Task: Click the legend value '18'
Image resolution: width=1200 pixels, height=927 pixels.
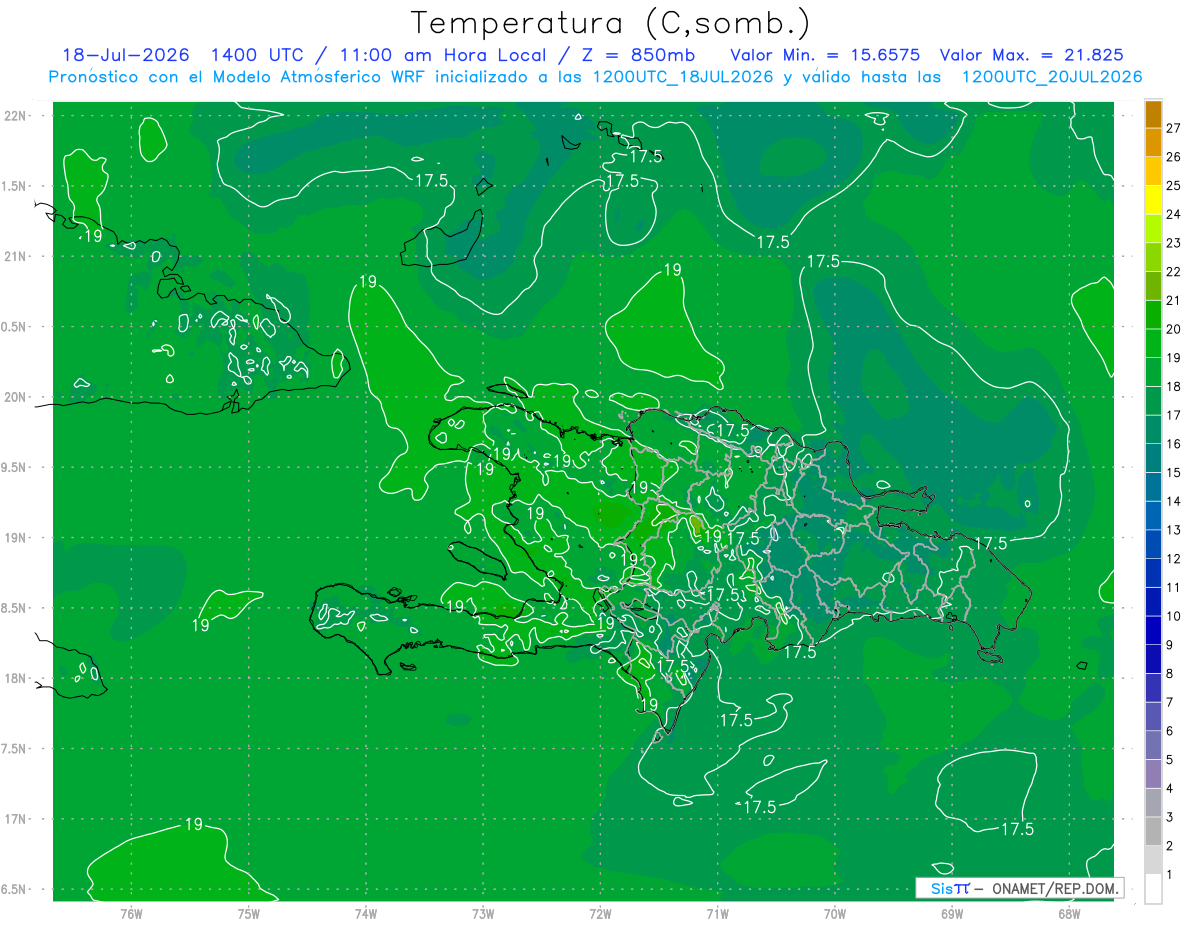Action: 1174,385
